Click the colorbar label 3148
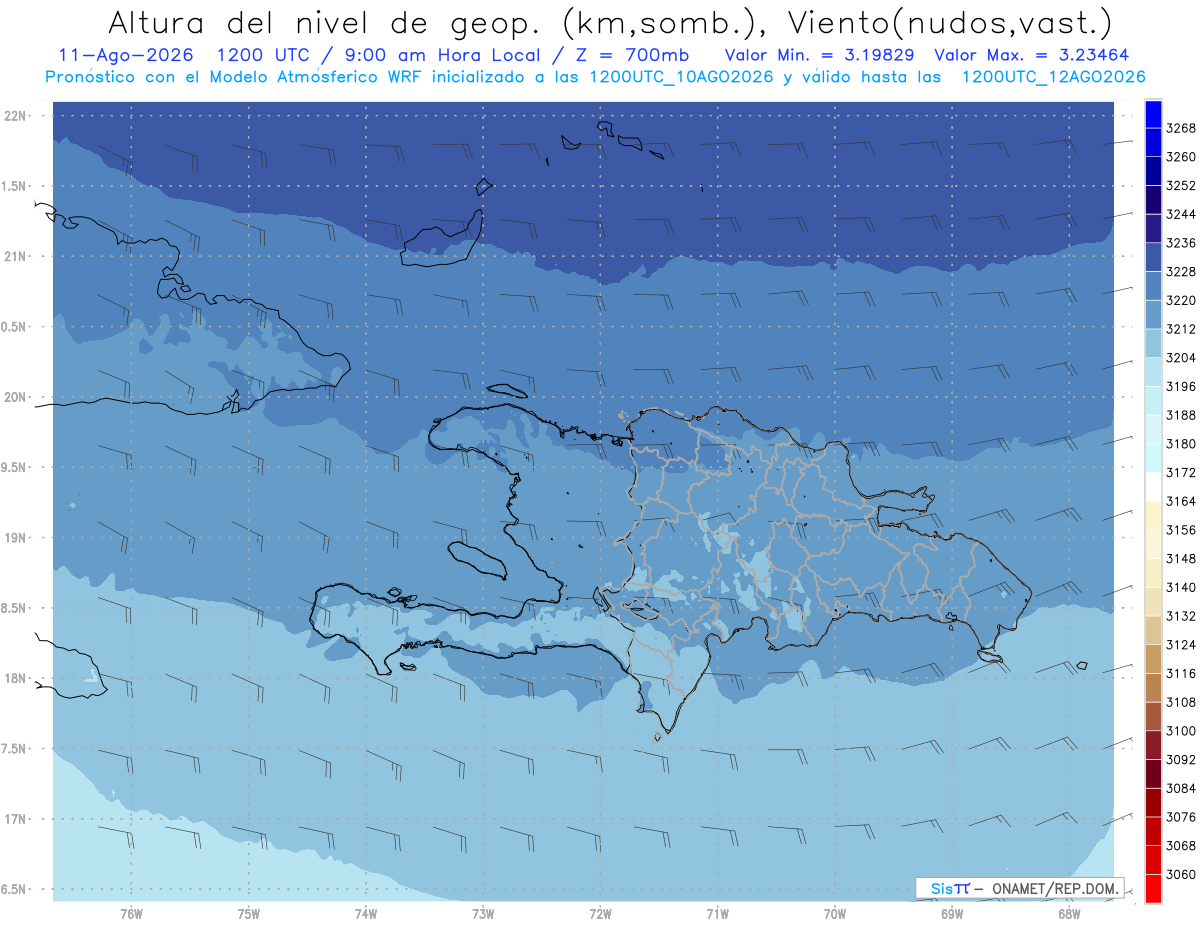Screen dimensions: 1200x927 tap(1181, 559)
